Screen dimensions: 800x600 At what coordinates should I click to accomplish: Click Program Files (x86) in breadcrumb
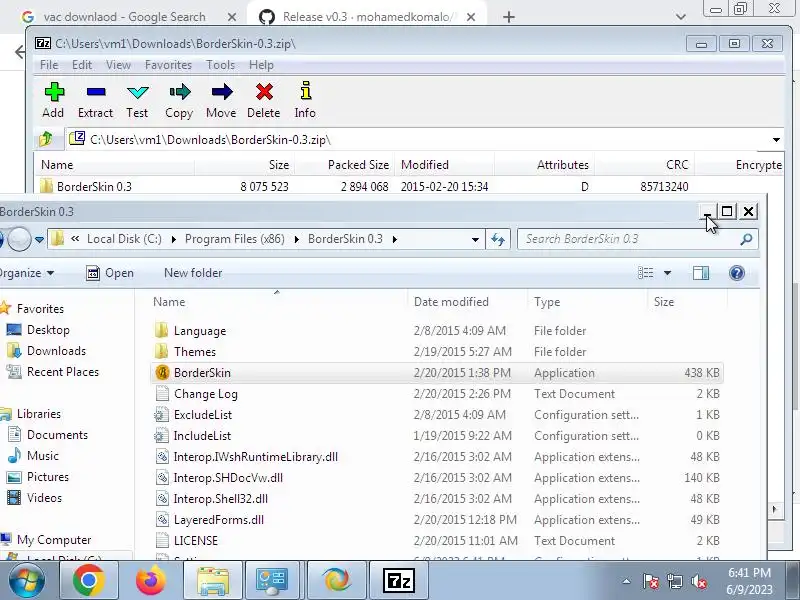pos(235,239)
